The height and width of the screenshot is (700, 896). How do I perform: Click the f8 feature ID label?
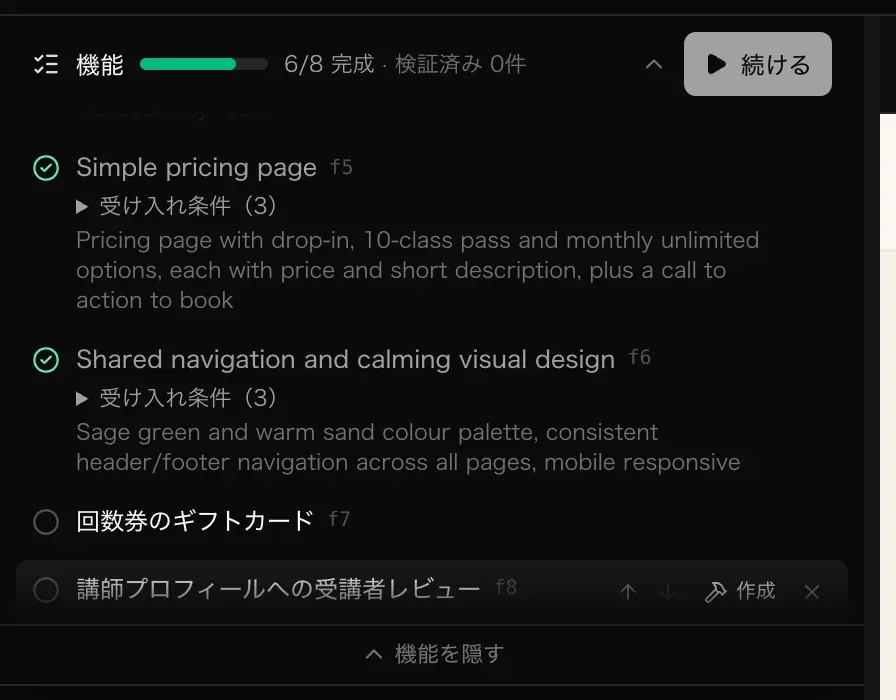506,587
